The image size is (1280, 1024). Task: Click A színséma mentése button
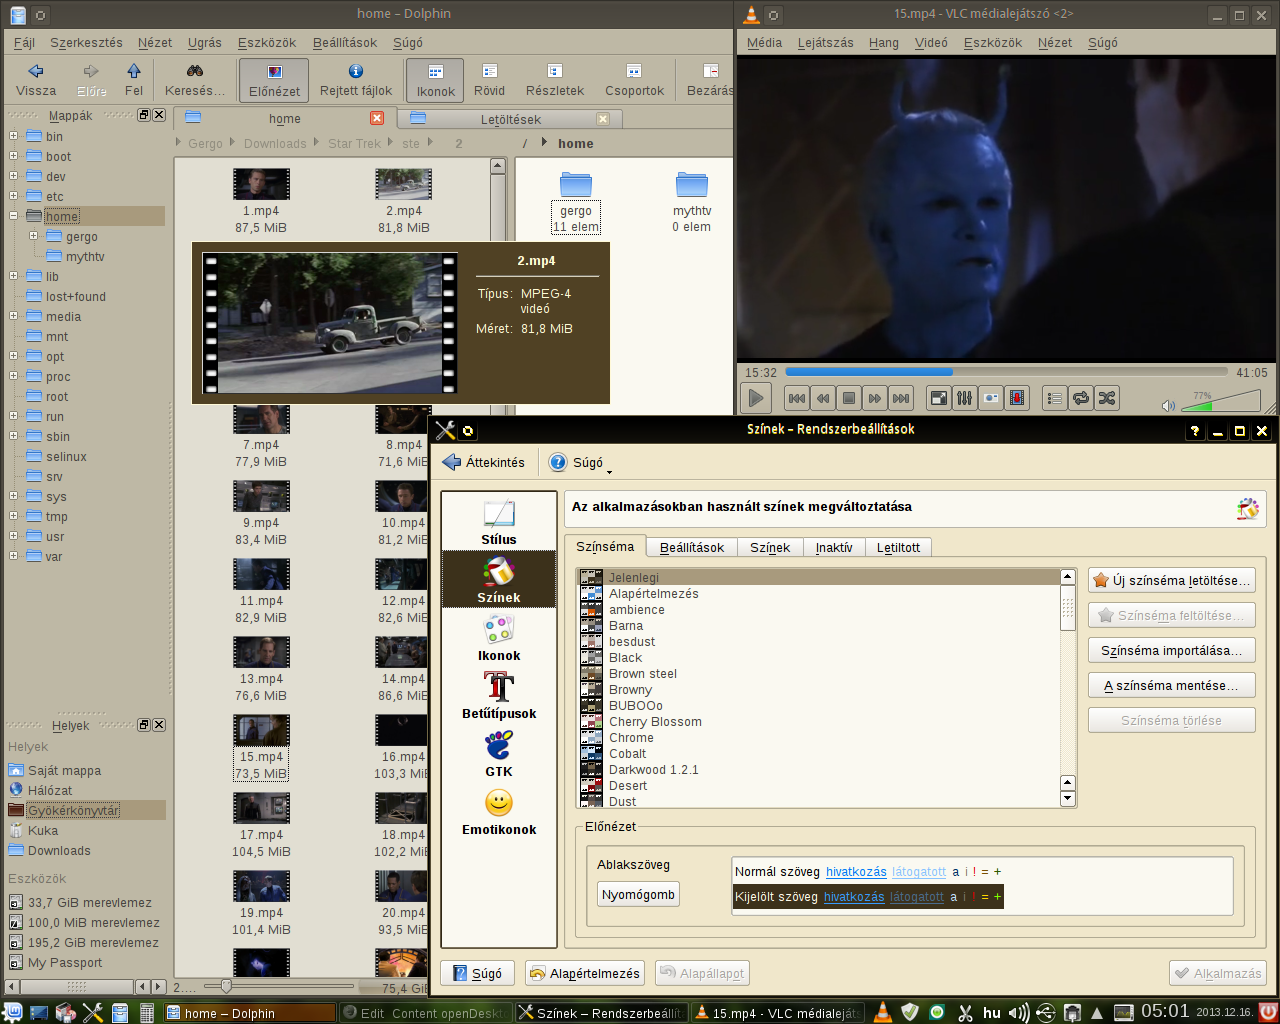coord(1171,685)
